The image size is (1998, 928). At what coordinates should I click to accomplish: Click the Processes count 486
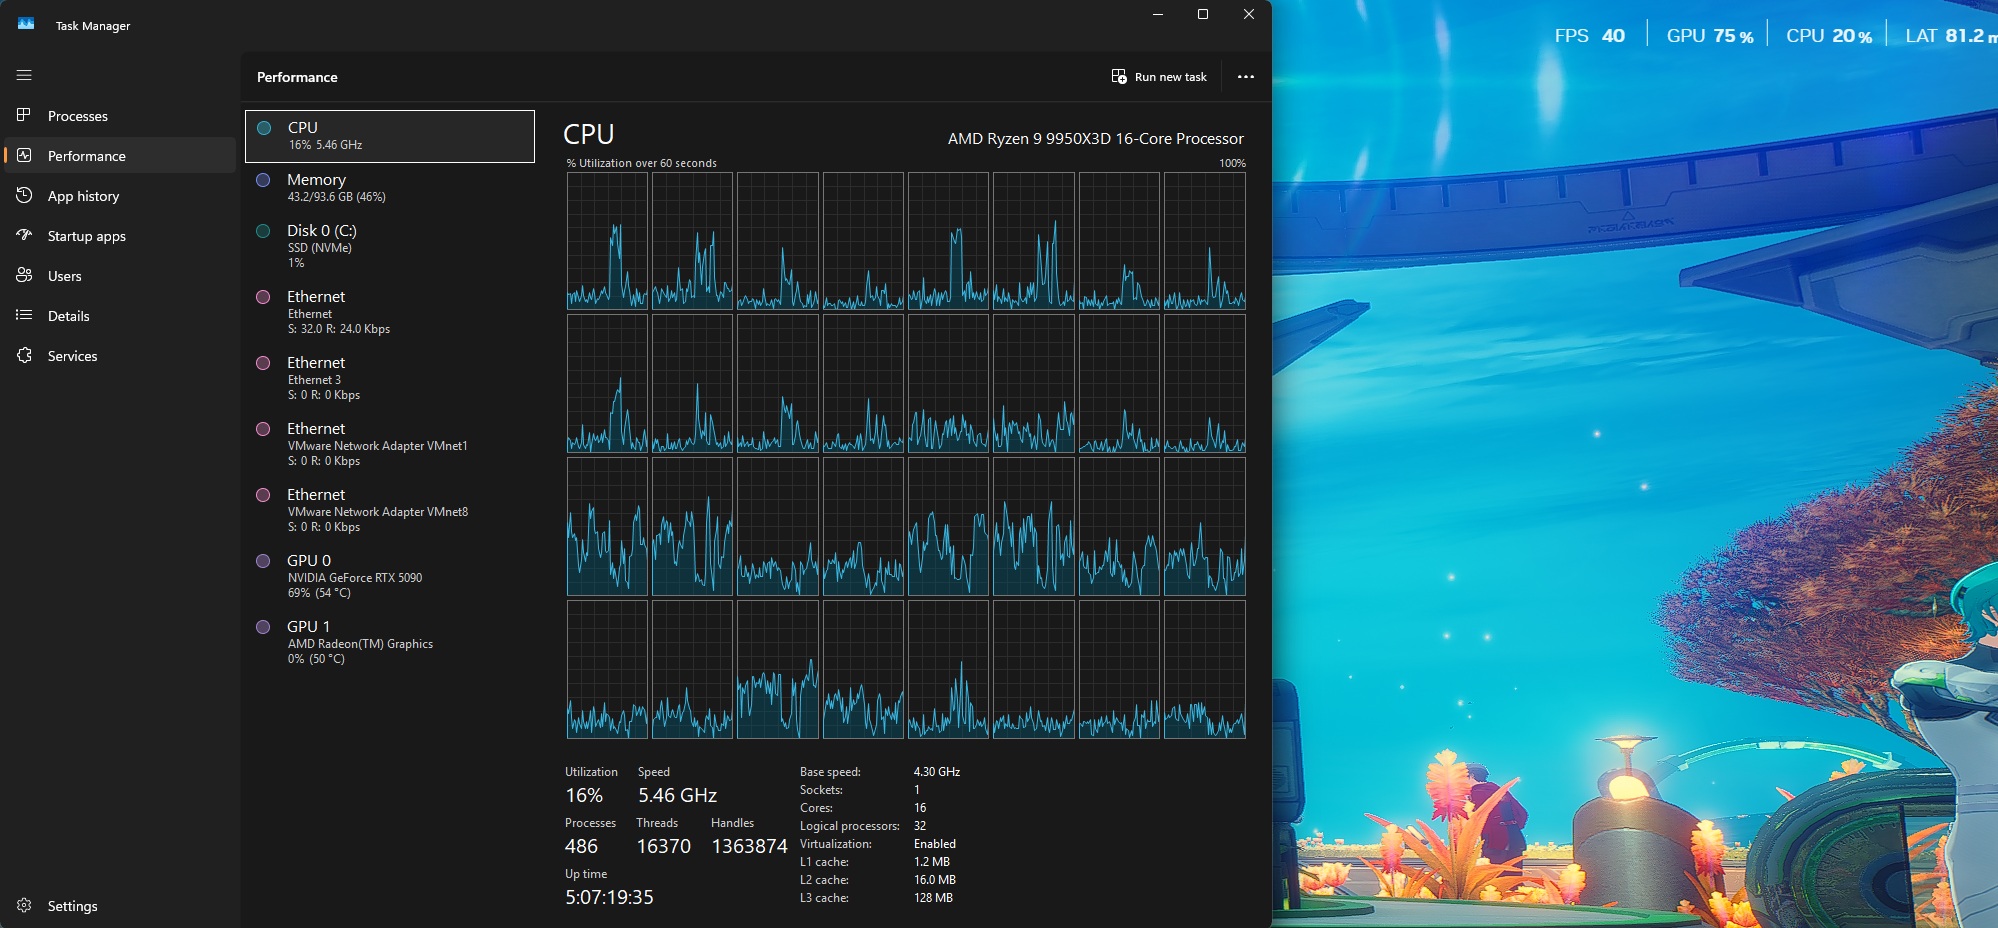pos(581,846)
